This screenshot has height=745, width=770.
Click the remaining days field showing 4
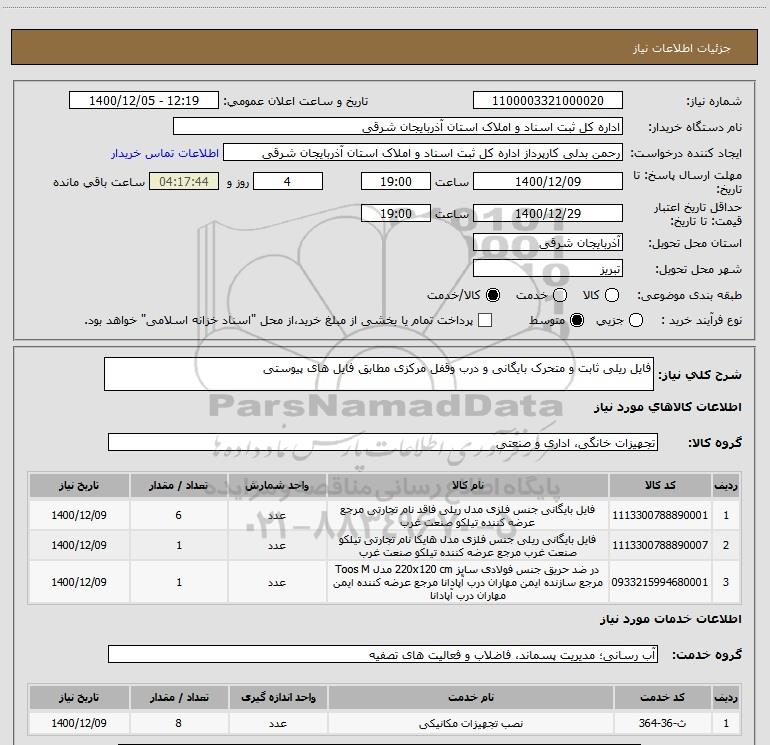point(287,182)
